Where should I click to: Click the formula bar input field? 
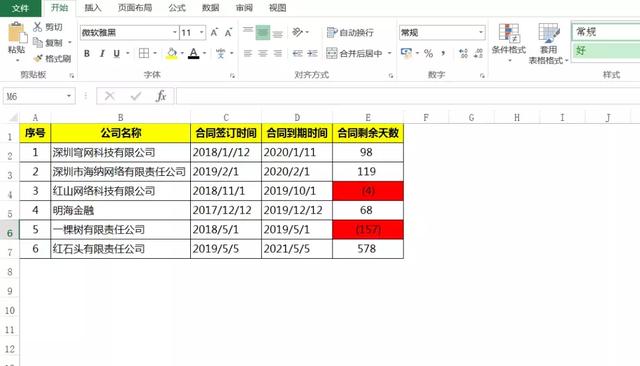408,96
